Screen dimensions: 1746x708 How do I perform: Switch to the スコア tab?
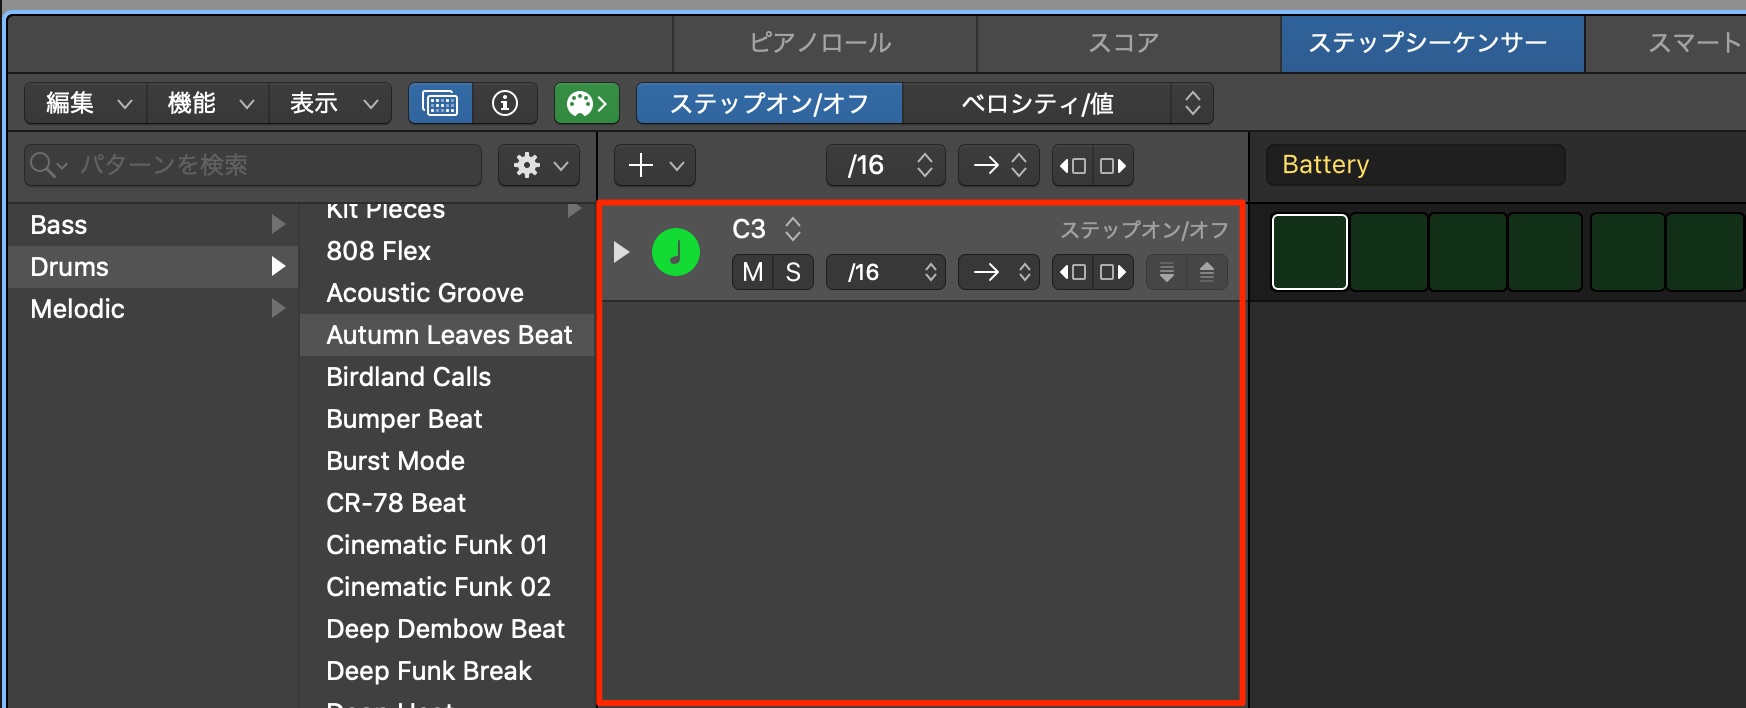pyautogui.click(x=1128, y=43)
